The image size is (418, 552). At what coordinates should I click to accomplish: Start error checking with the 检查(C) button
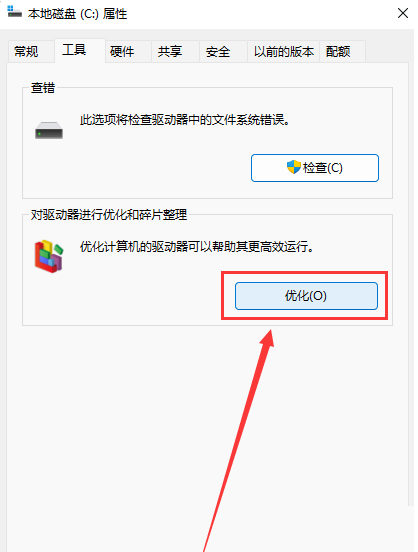[315, 168]
